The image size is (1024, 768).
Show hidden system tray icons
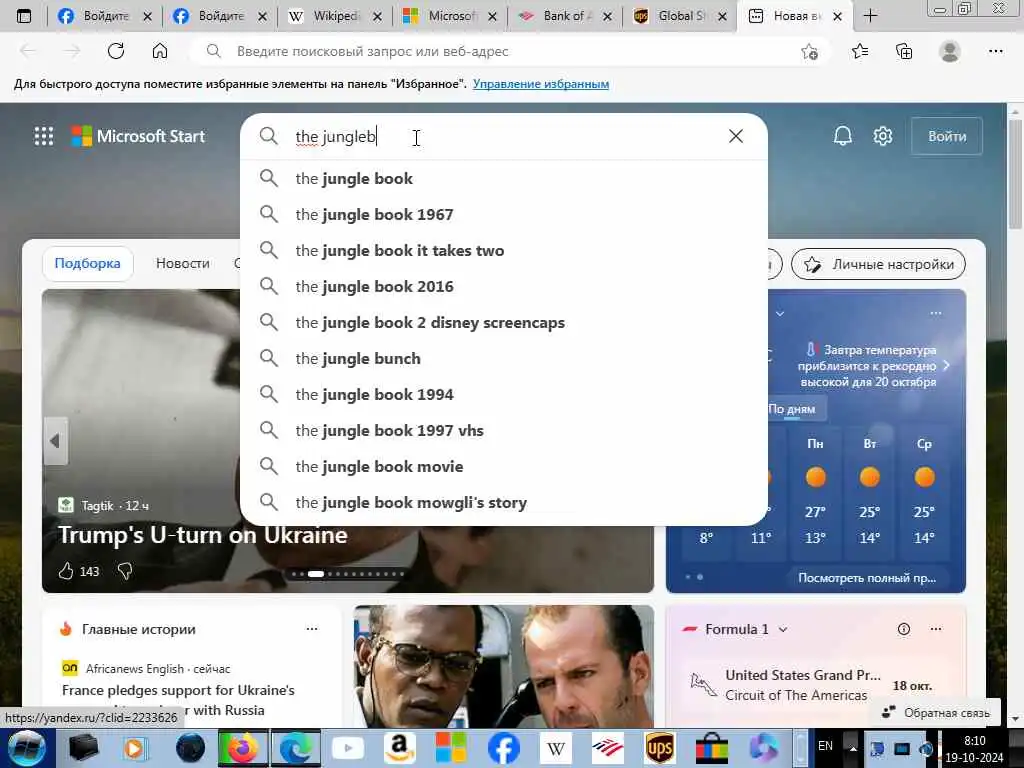[x=852, y=748]
